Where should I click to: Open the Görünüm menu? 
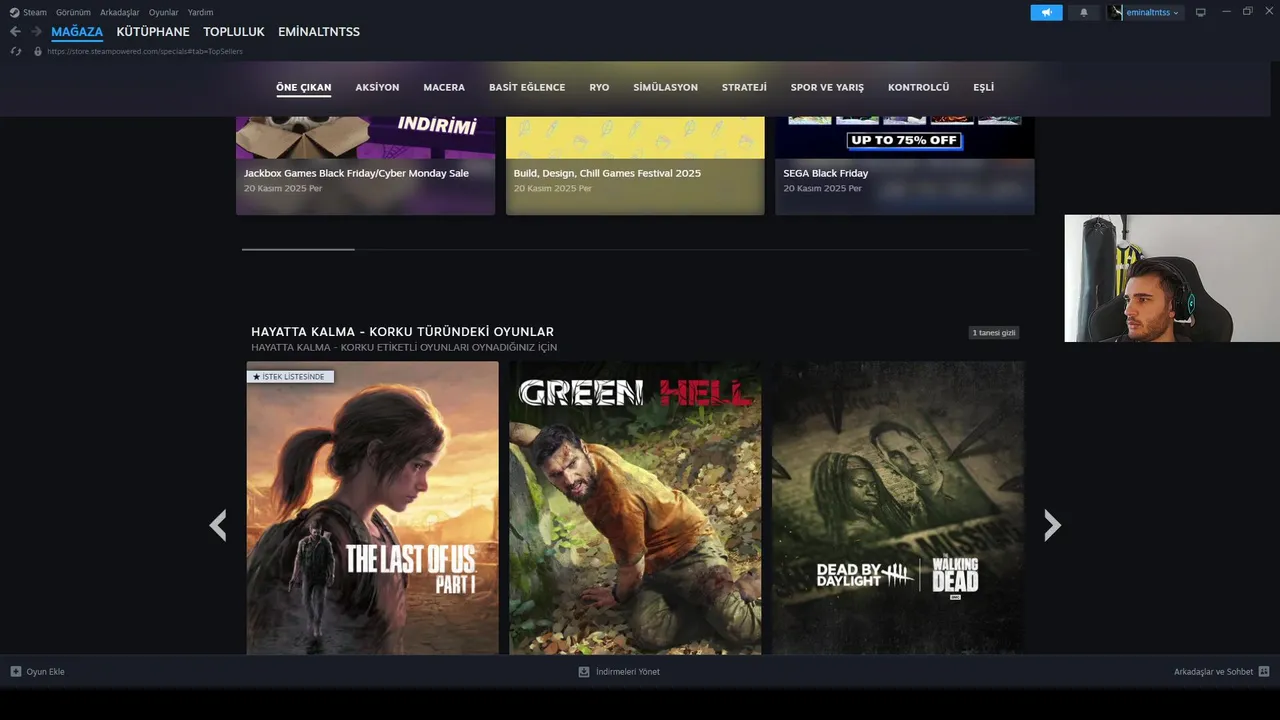(73, 12)
